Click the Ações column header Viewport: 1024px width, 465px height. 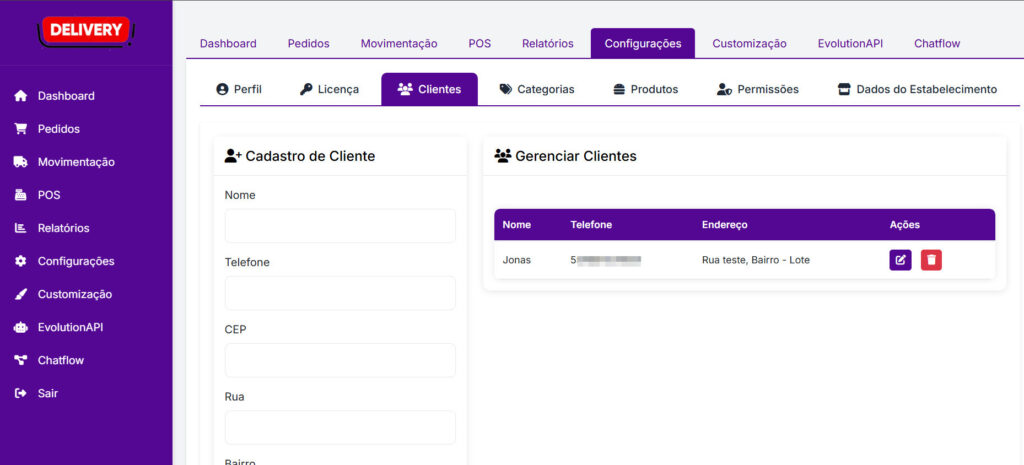pyautogui.click(x=904, y=225)
